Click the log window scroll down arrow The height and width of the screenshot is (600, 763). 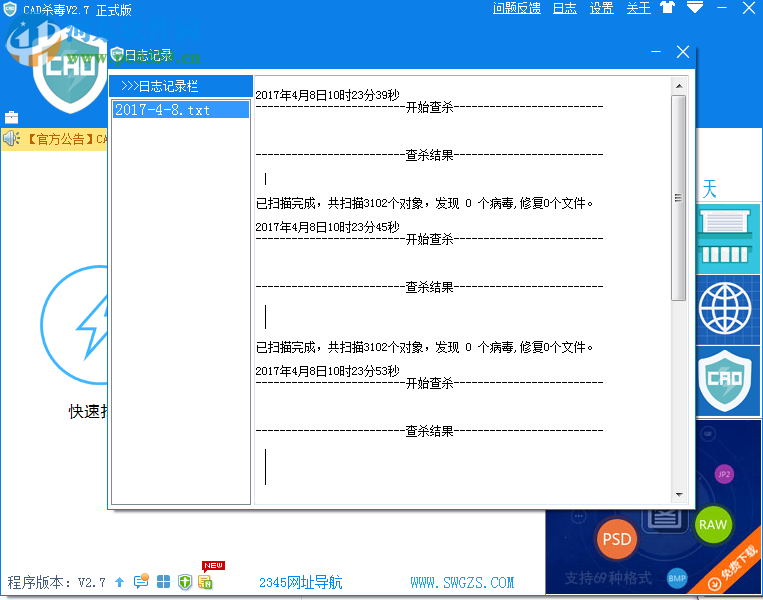point(679,495)
